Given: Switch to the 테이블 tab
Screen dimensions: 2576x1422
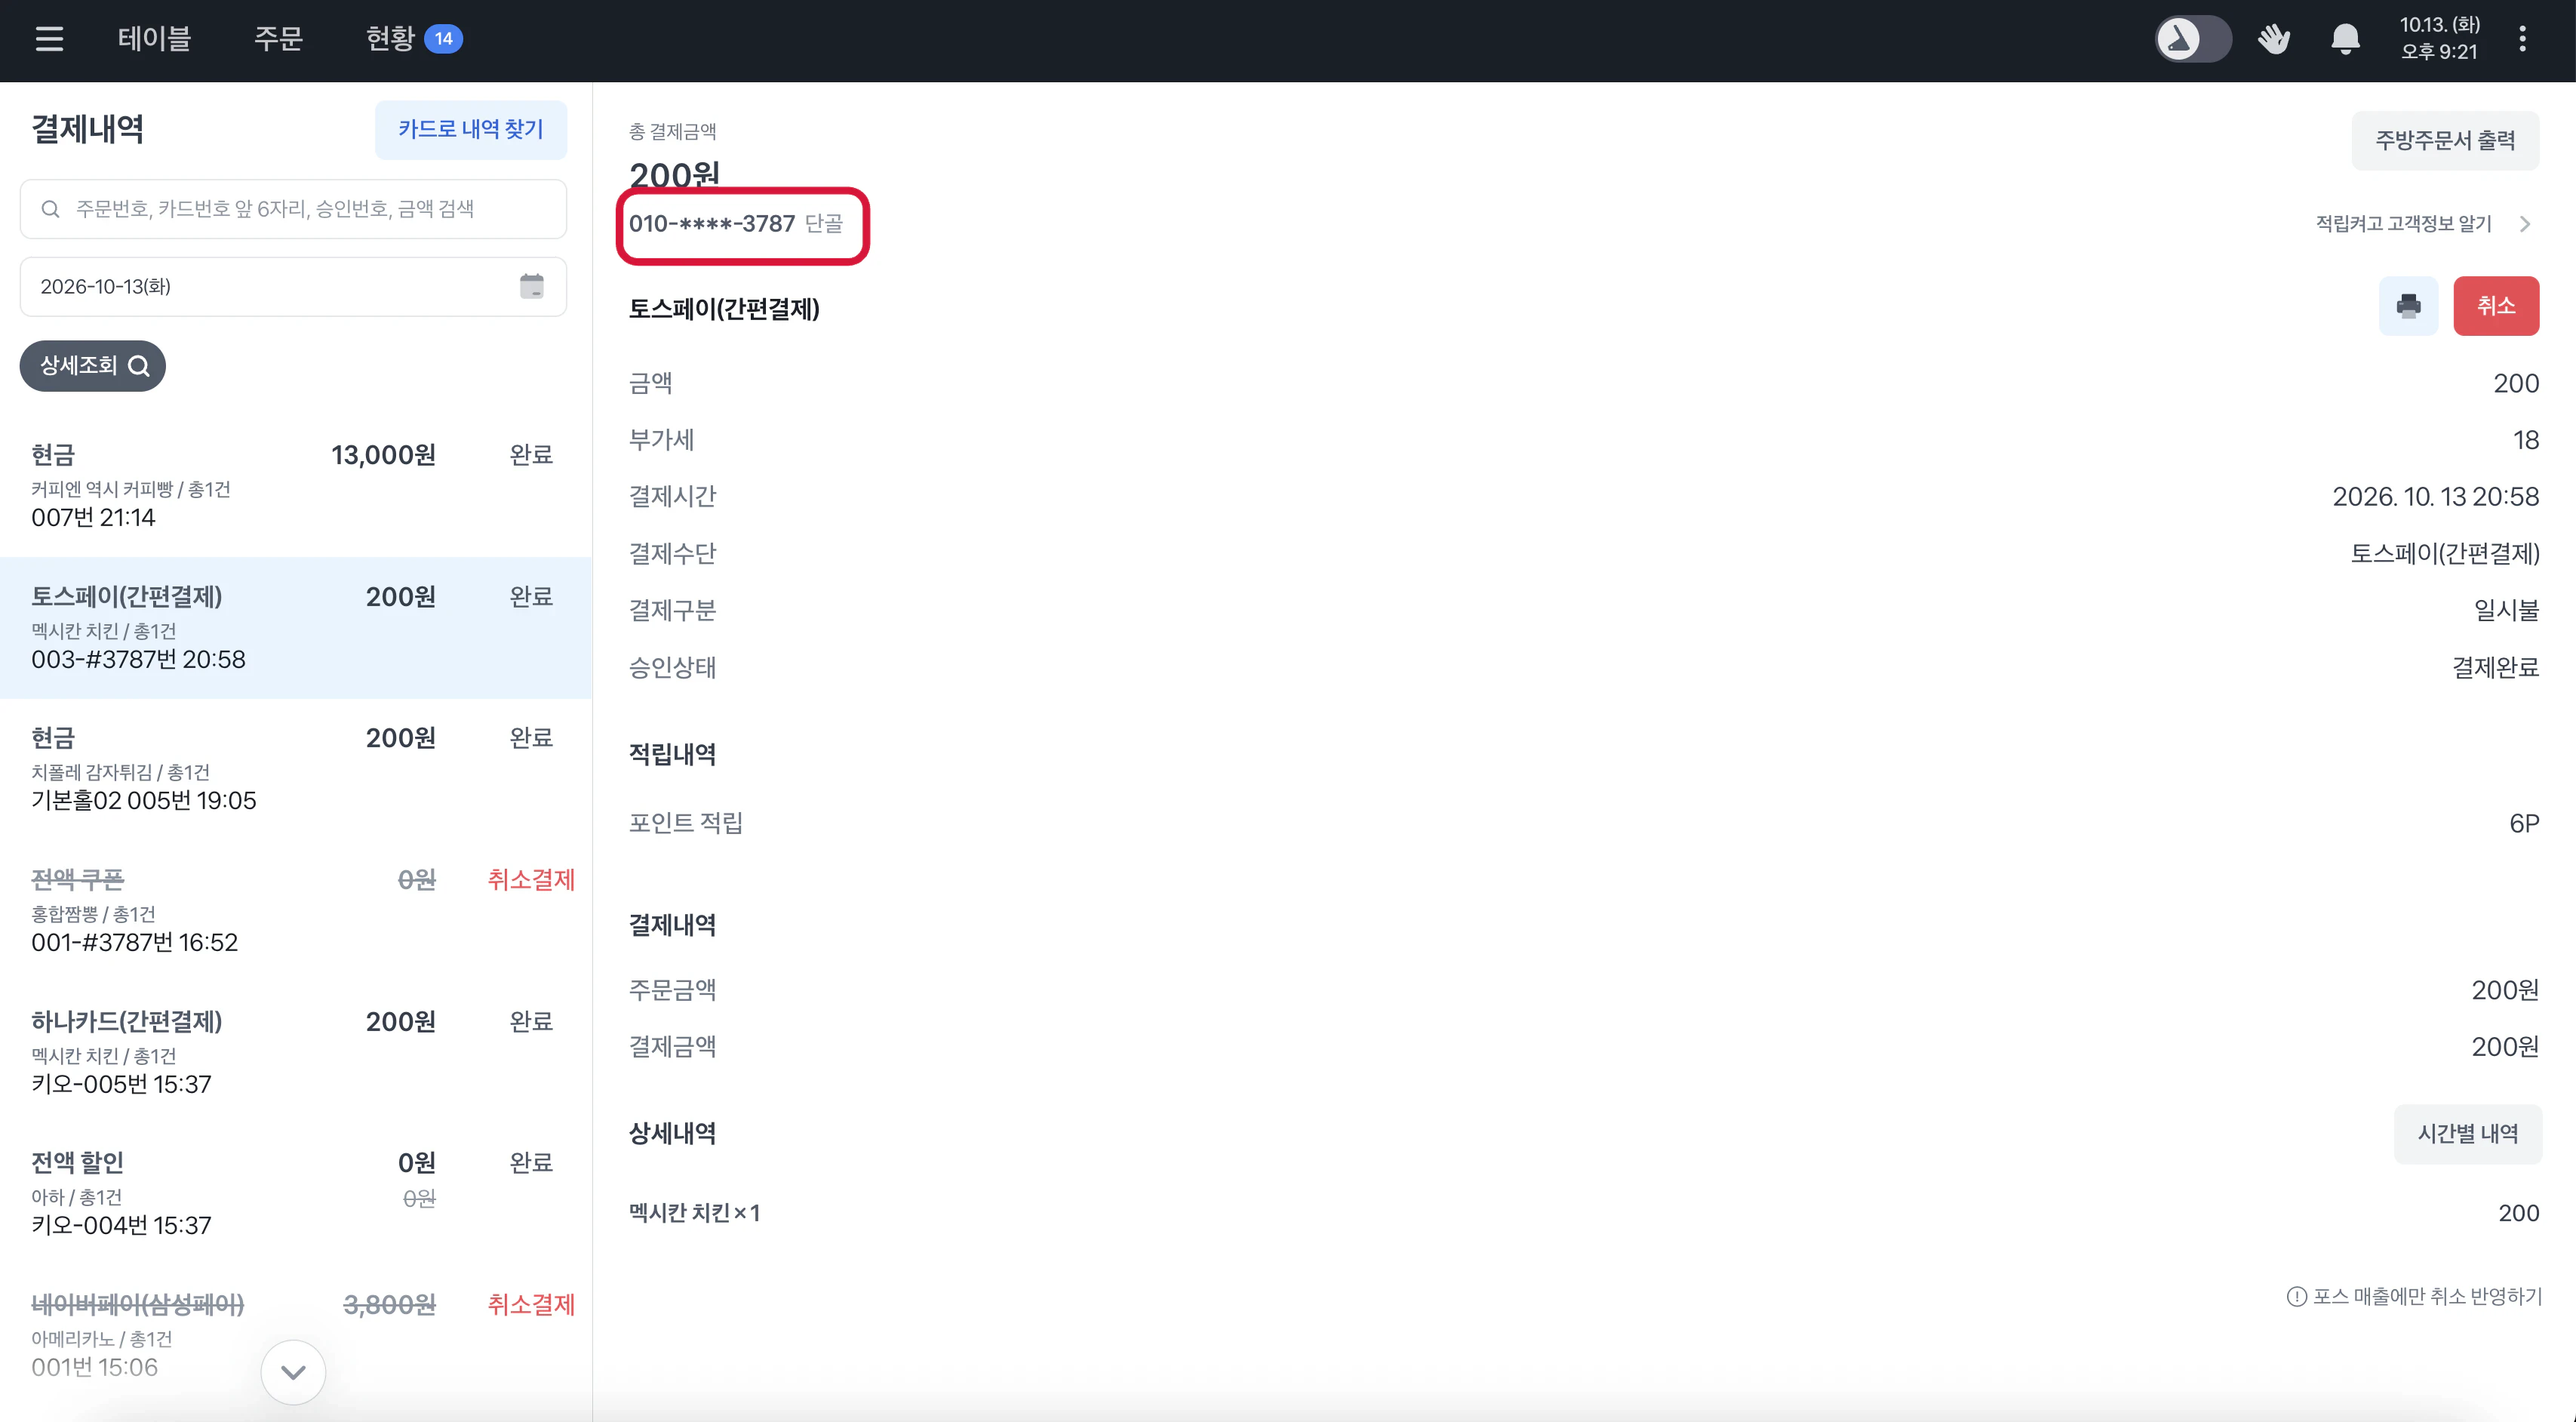Looking at the screenshot, I should click(x=154, y=39).
